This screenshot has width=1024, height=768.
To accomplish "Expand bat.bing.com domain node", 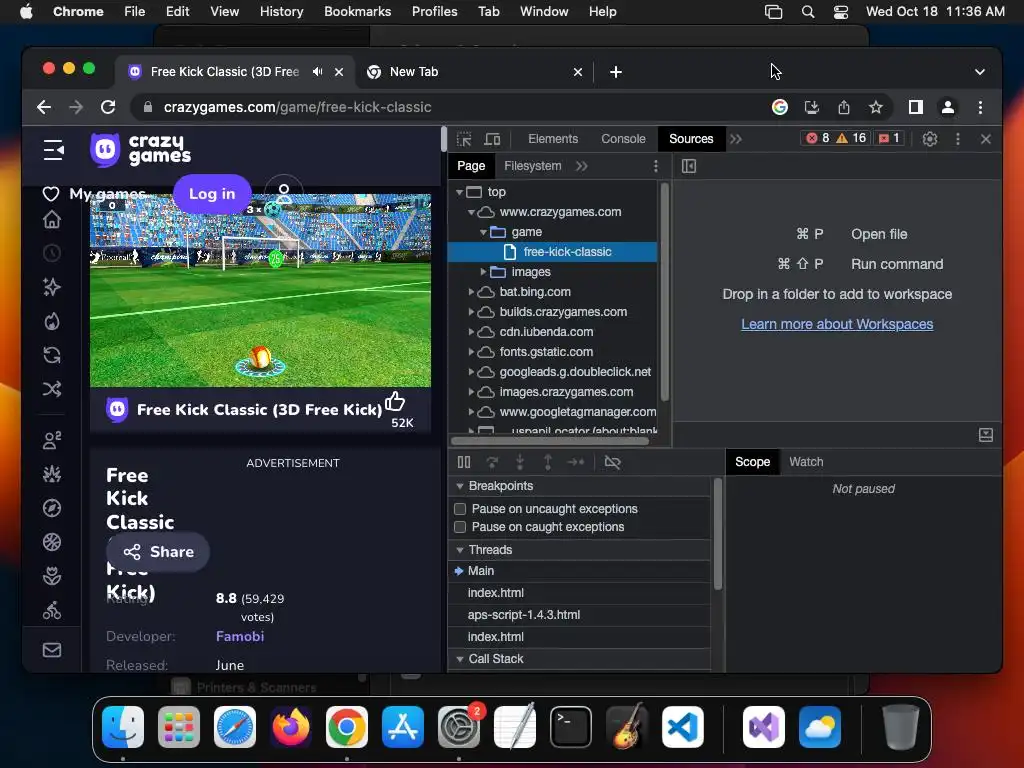I will pos(471,292).
